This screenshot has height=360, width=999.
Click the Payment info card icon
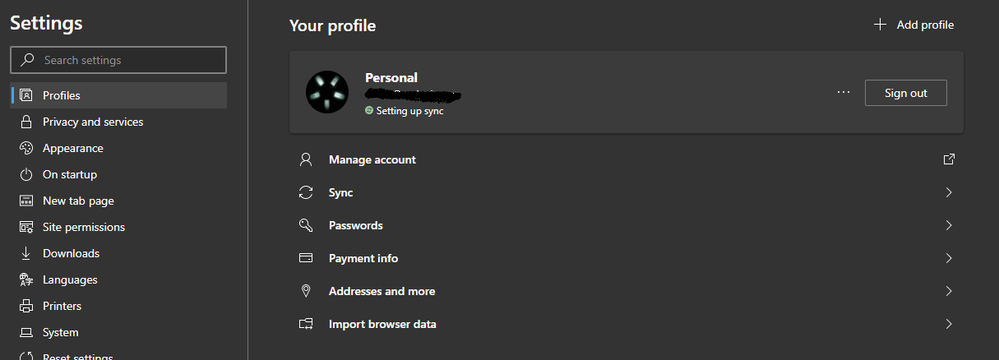point(306,258)
